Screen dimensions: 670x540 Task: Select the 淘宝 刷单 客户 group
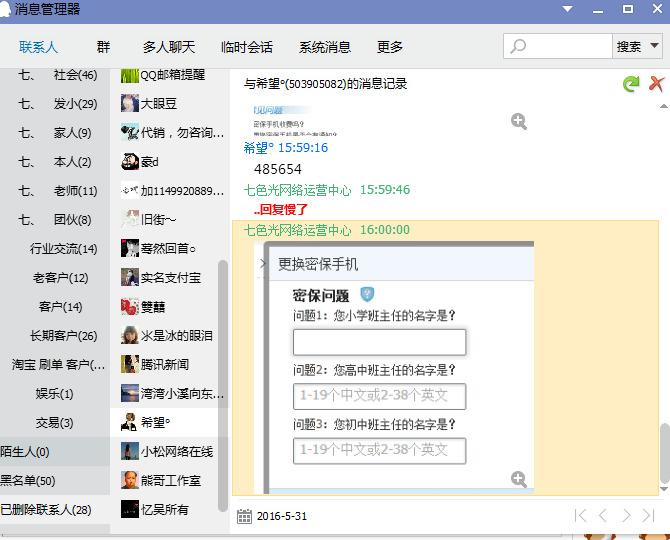click(x=55, y=365)
